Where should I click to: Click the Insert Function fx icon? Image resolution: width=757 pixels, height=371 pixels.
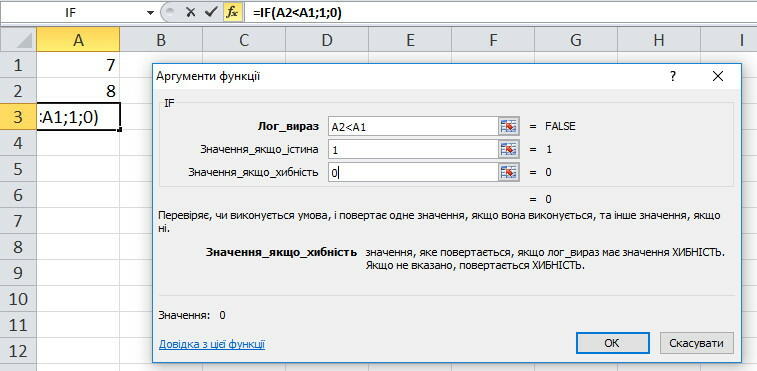pyautogui.click(x=232, y=12)
